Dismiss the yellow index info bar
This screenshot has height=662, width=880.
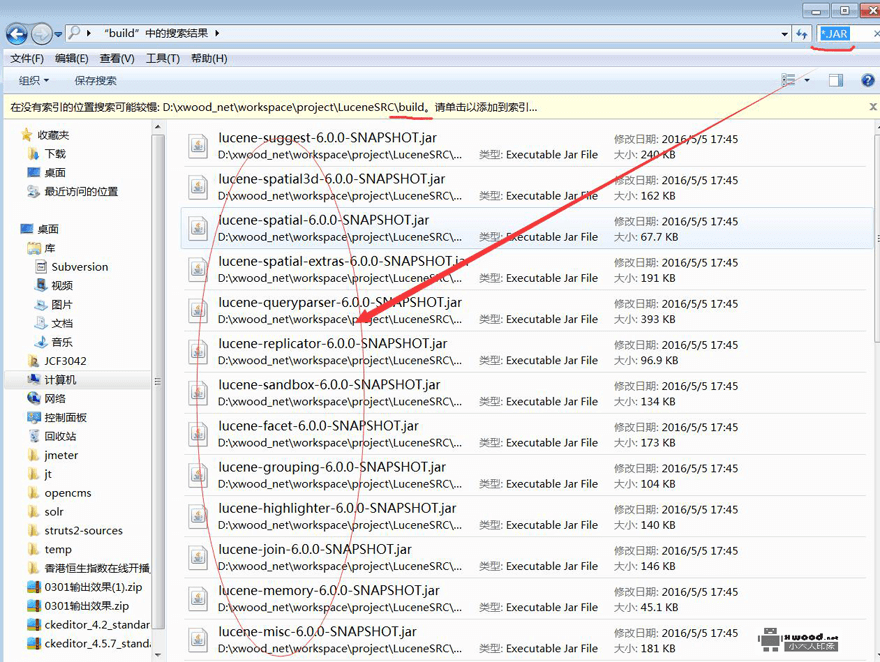coord(873,107)
